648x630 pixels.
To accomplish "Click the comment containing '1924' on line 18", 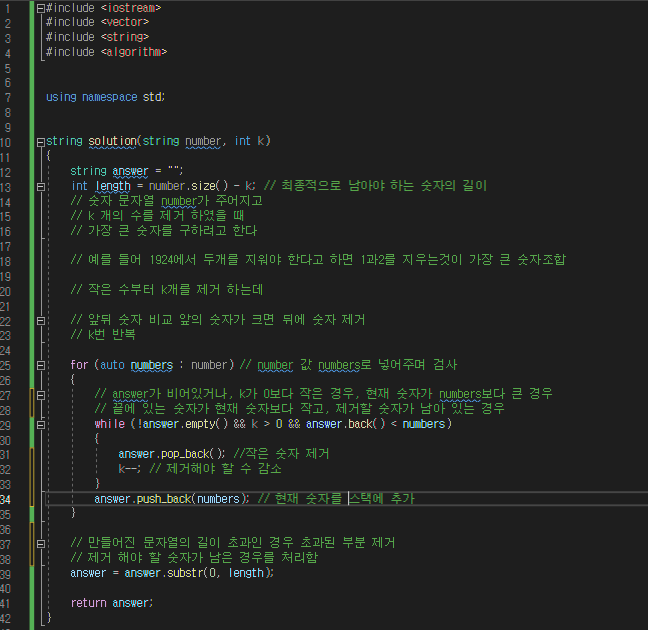I will pos(318,260).
